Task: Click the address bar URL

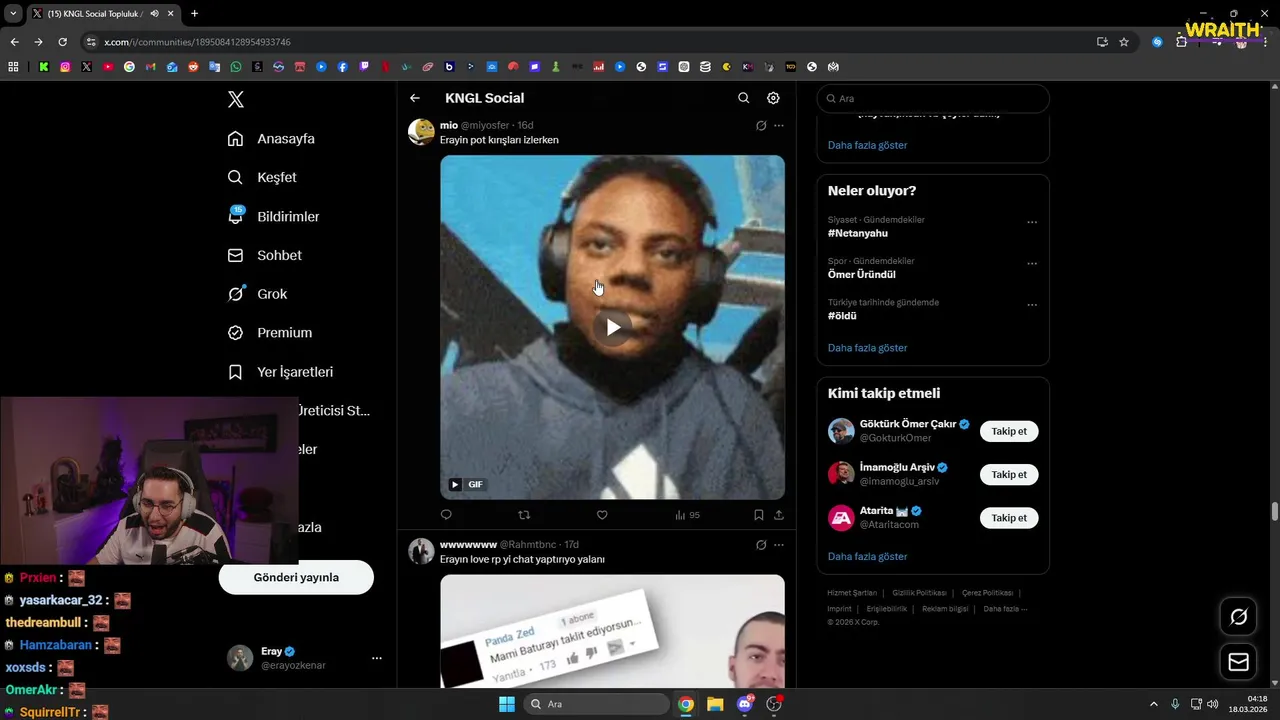Action: (x=197, y=42)
